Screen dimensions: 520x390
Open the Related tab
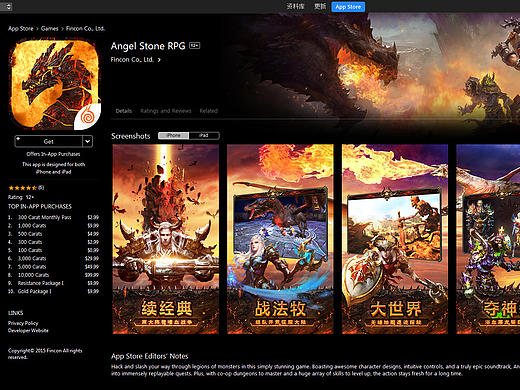point(209,111)
